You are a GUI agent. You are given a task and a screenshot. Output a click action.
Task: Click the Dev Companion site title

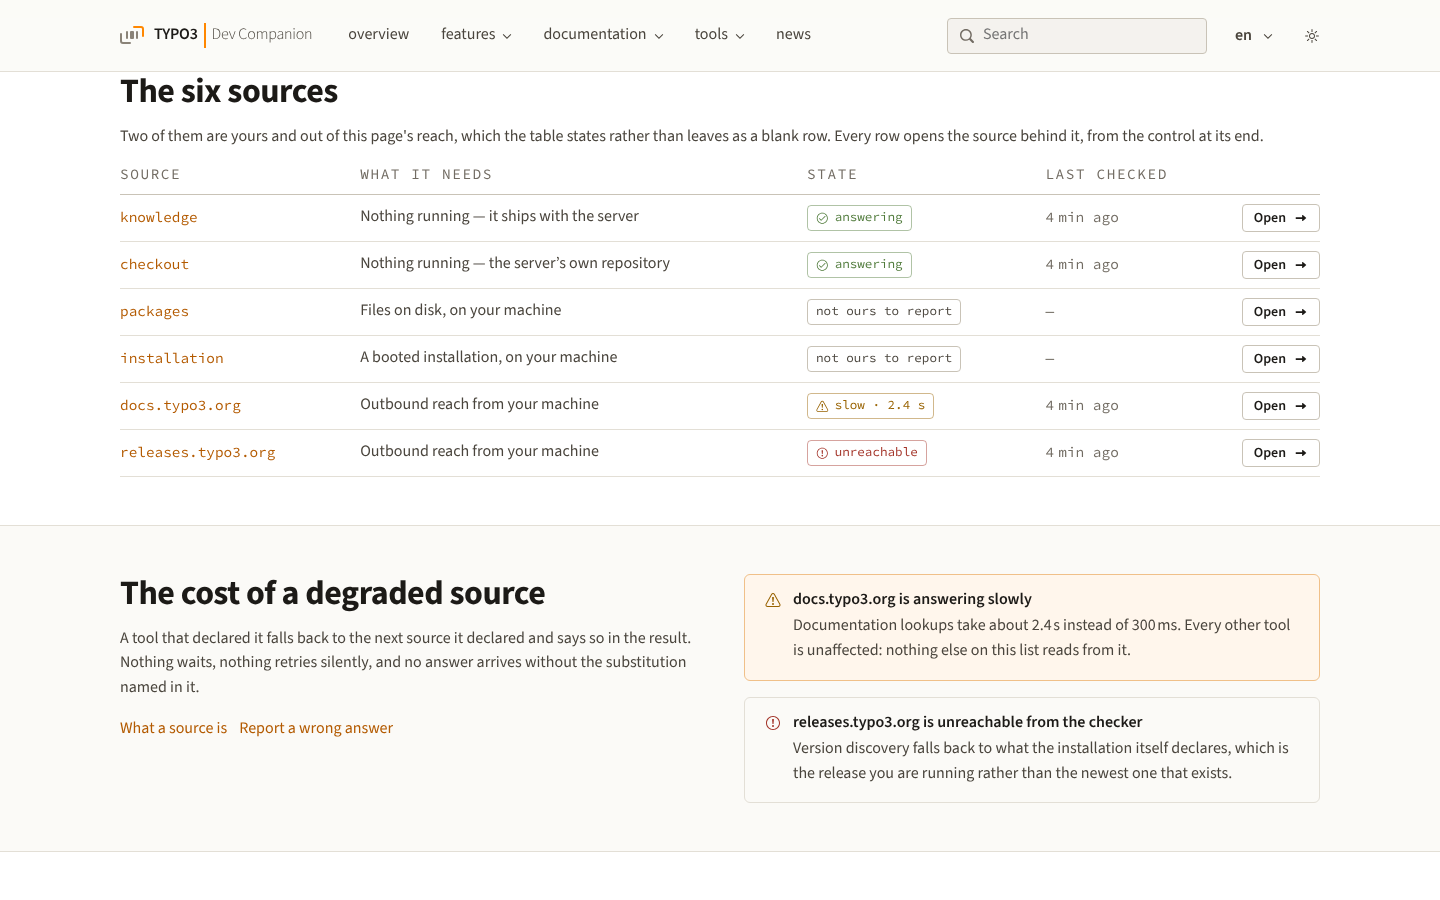262,35
